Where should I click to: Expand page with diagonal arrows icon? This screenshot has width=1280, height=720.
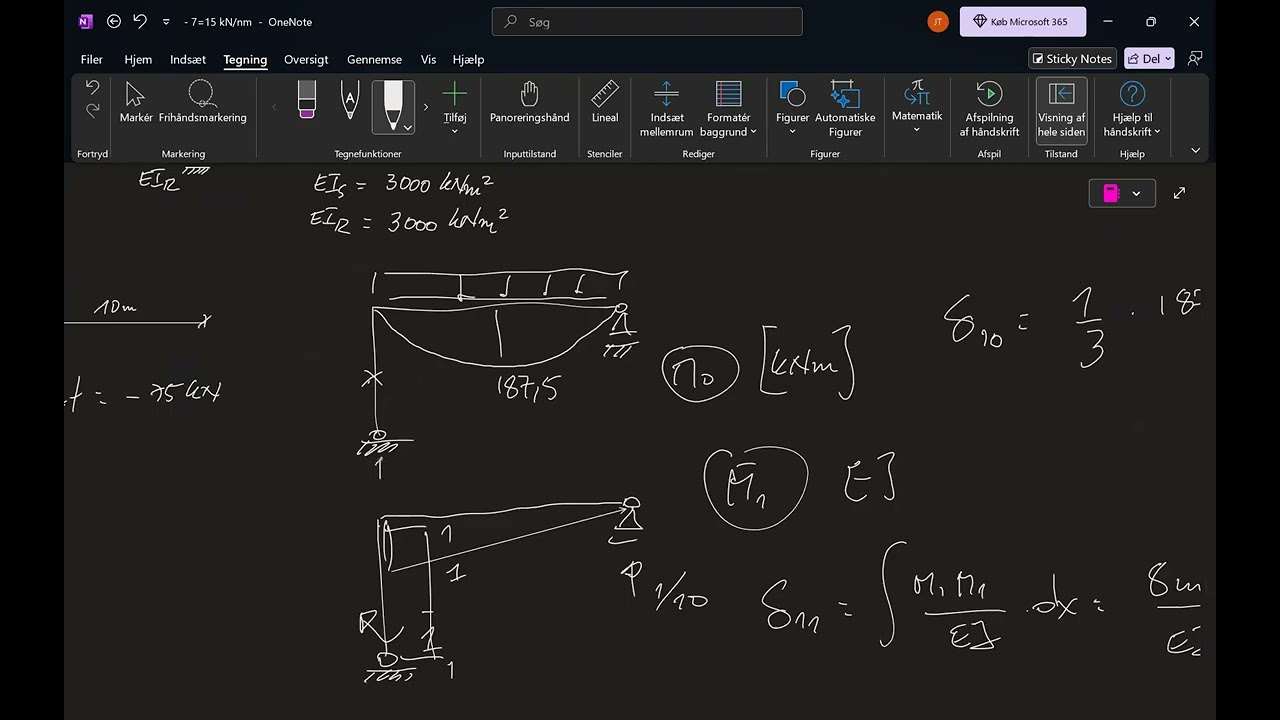pos(1179,193)
